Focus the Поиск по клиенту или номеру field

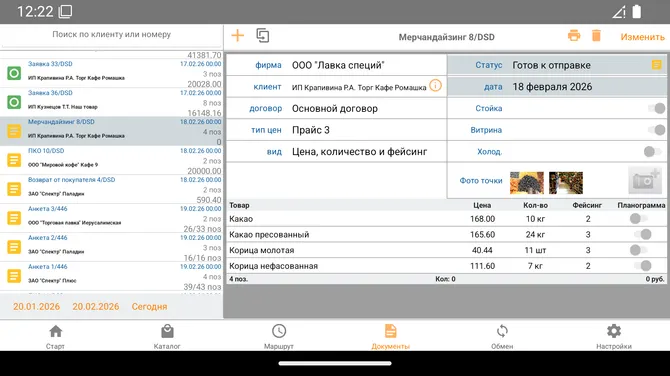pos(112,35)
